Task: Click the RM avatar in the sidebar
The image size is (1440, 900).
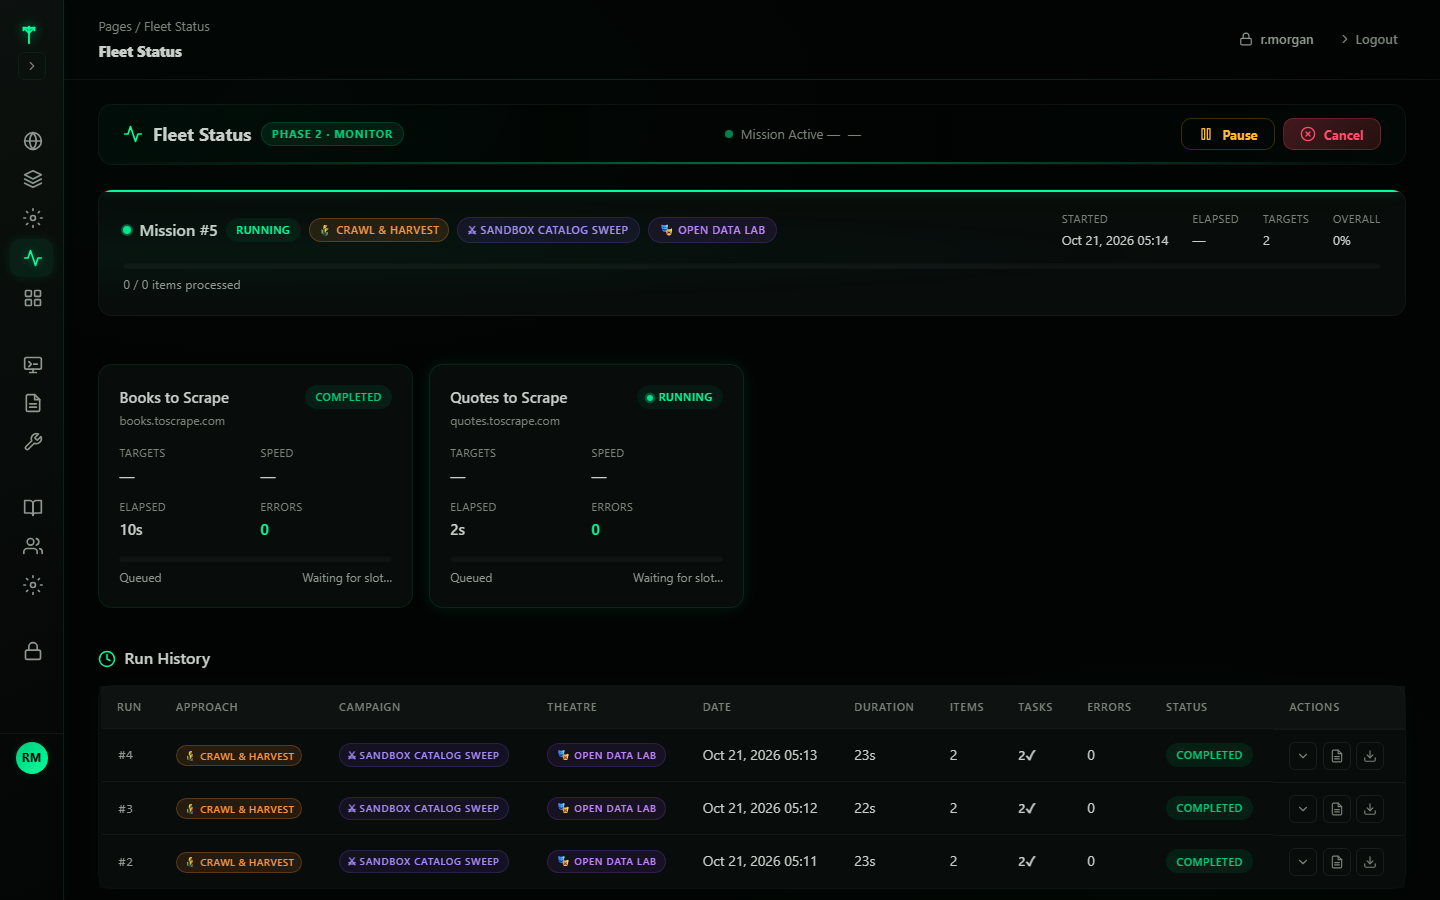Action: point(32,758)
